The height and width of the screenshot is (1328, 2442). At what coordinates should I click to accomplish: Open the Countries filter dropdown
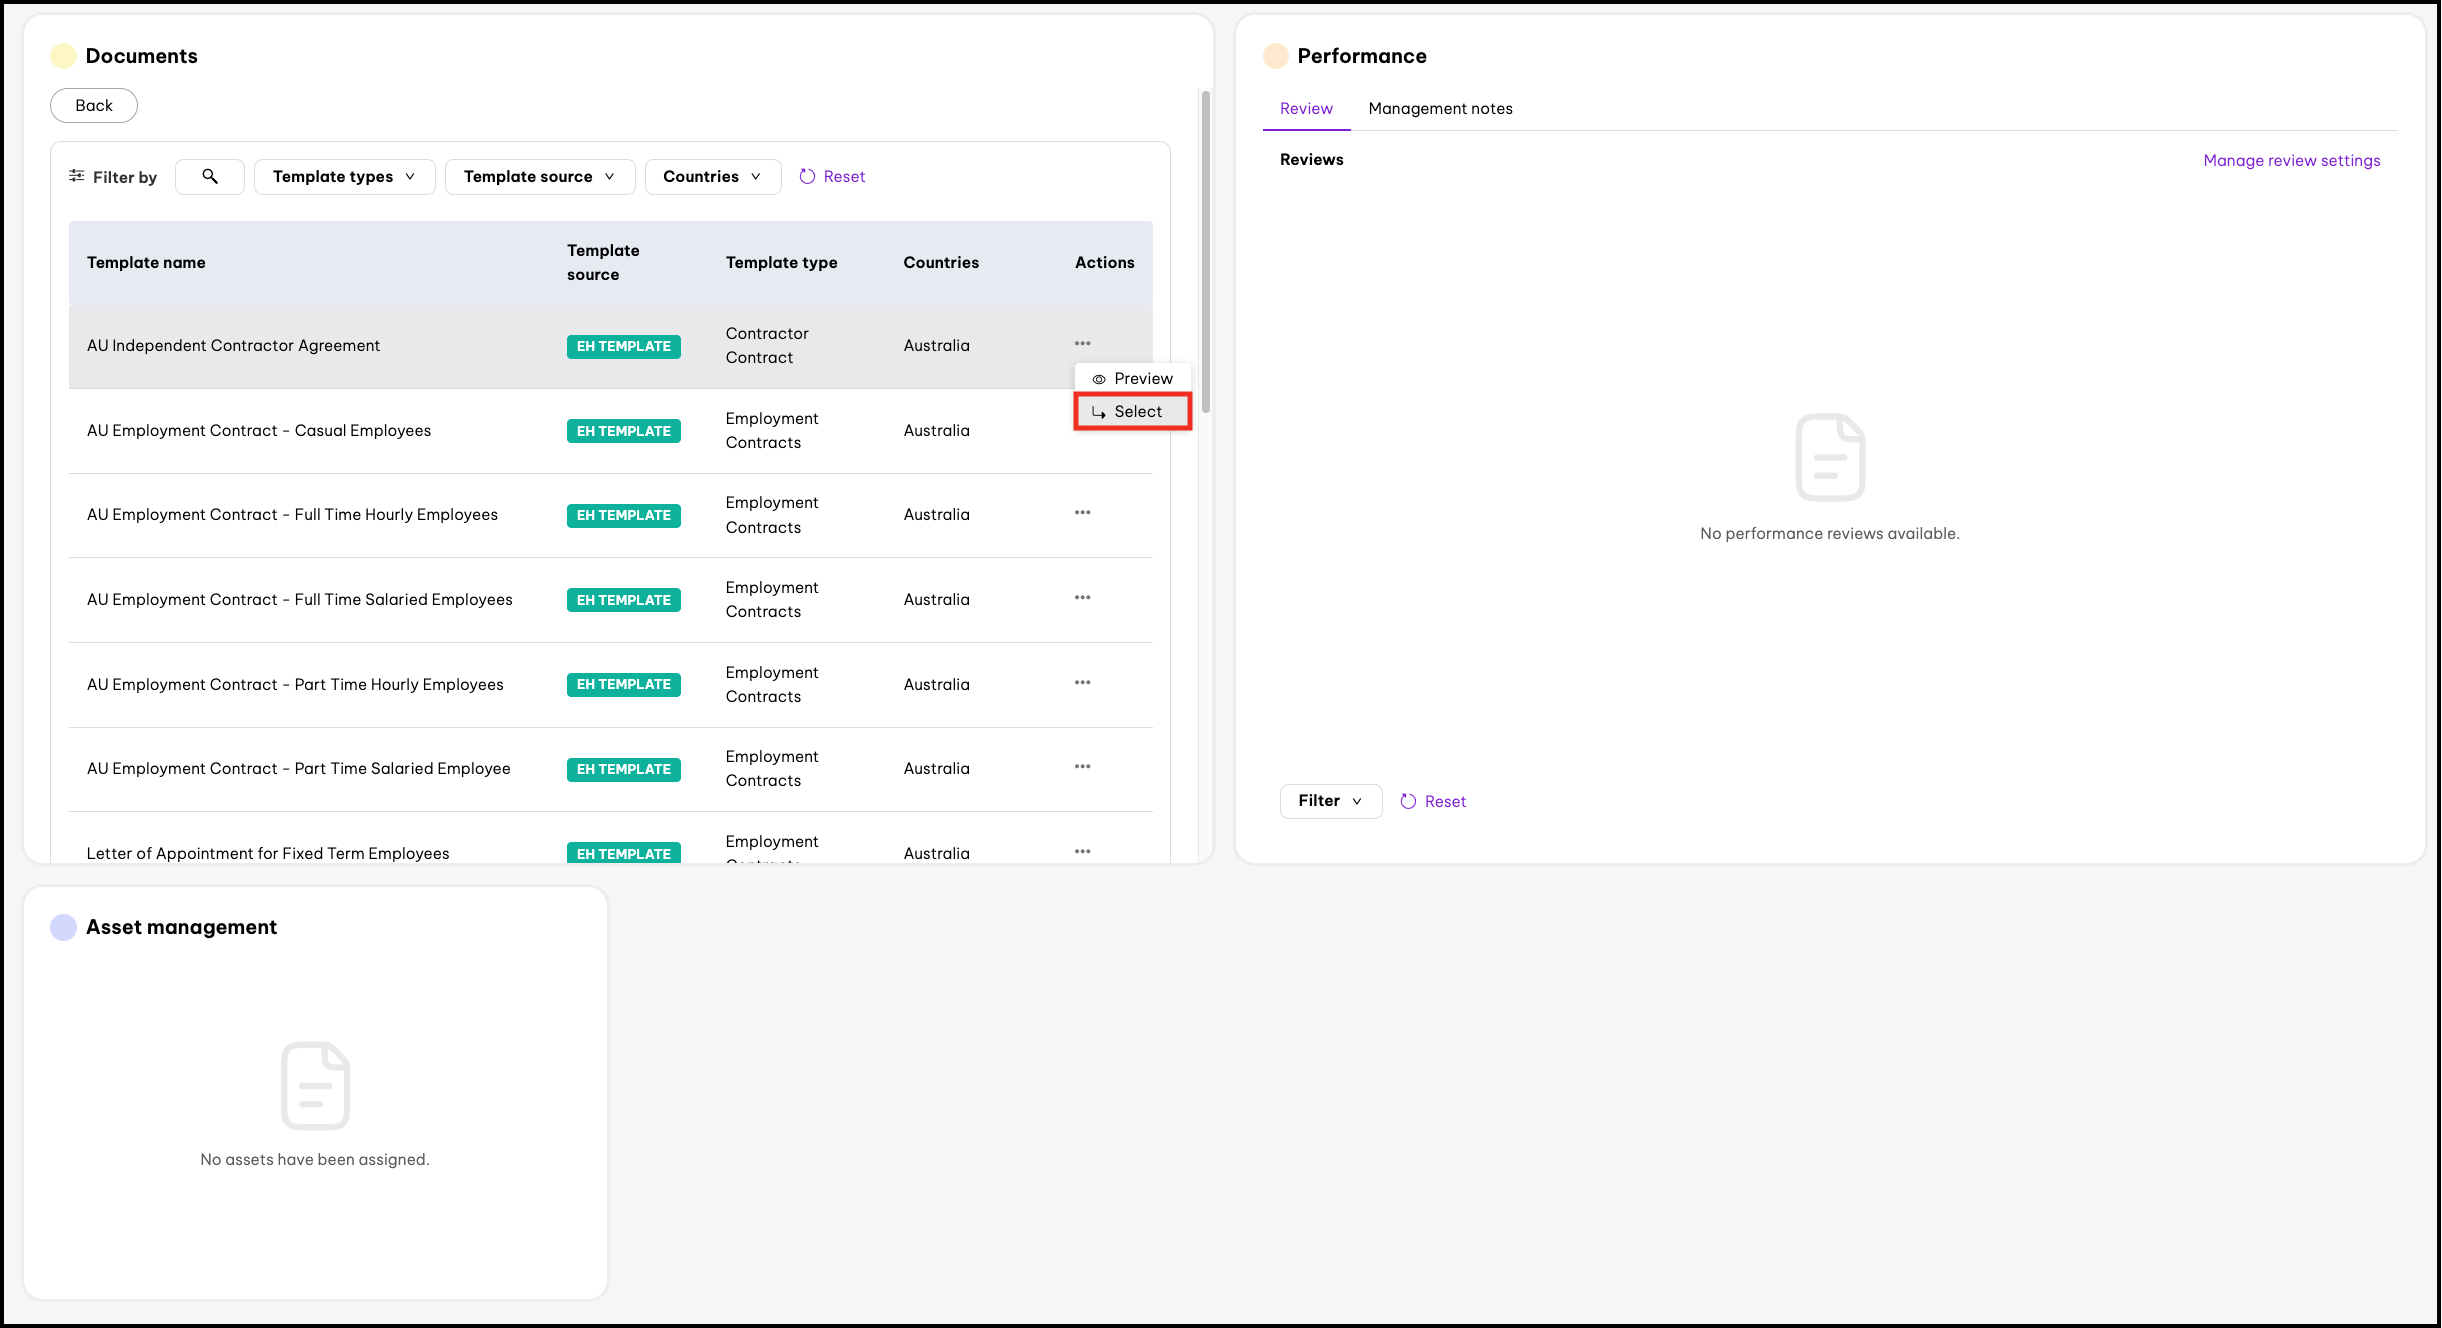pos(712,176)
